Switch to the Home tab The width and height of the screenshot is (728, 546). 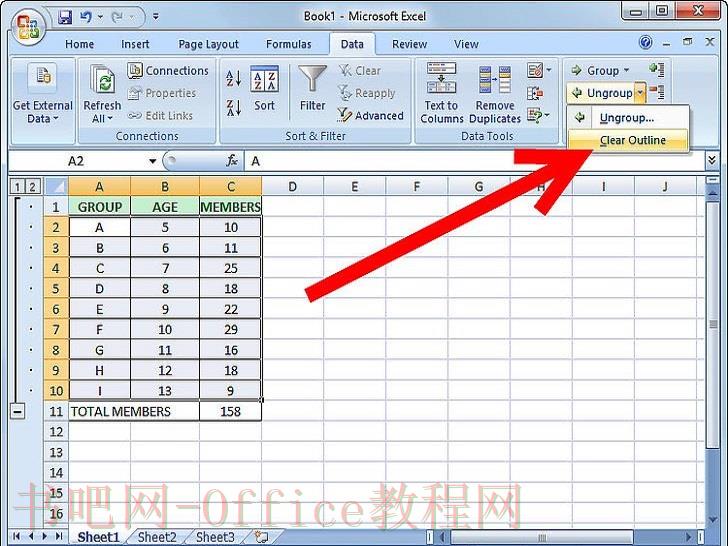(79, 44)
